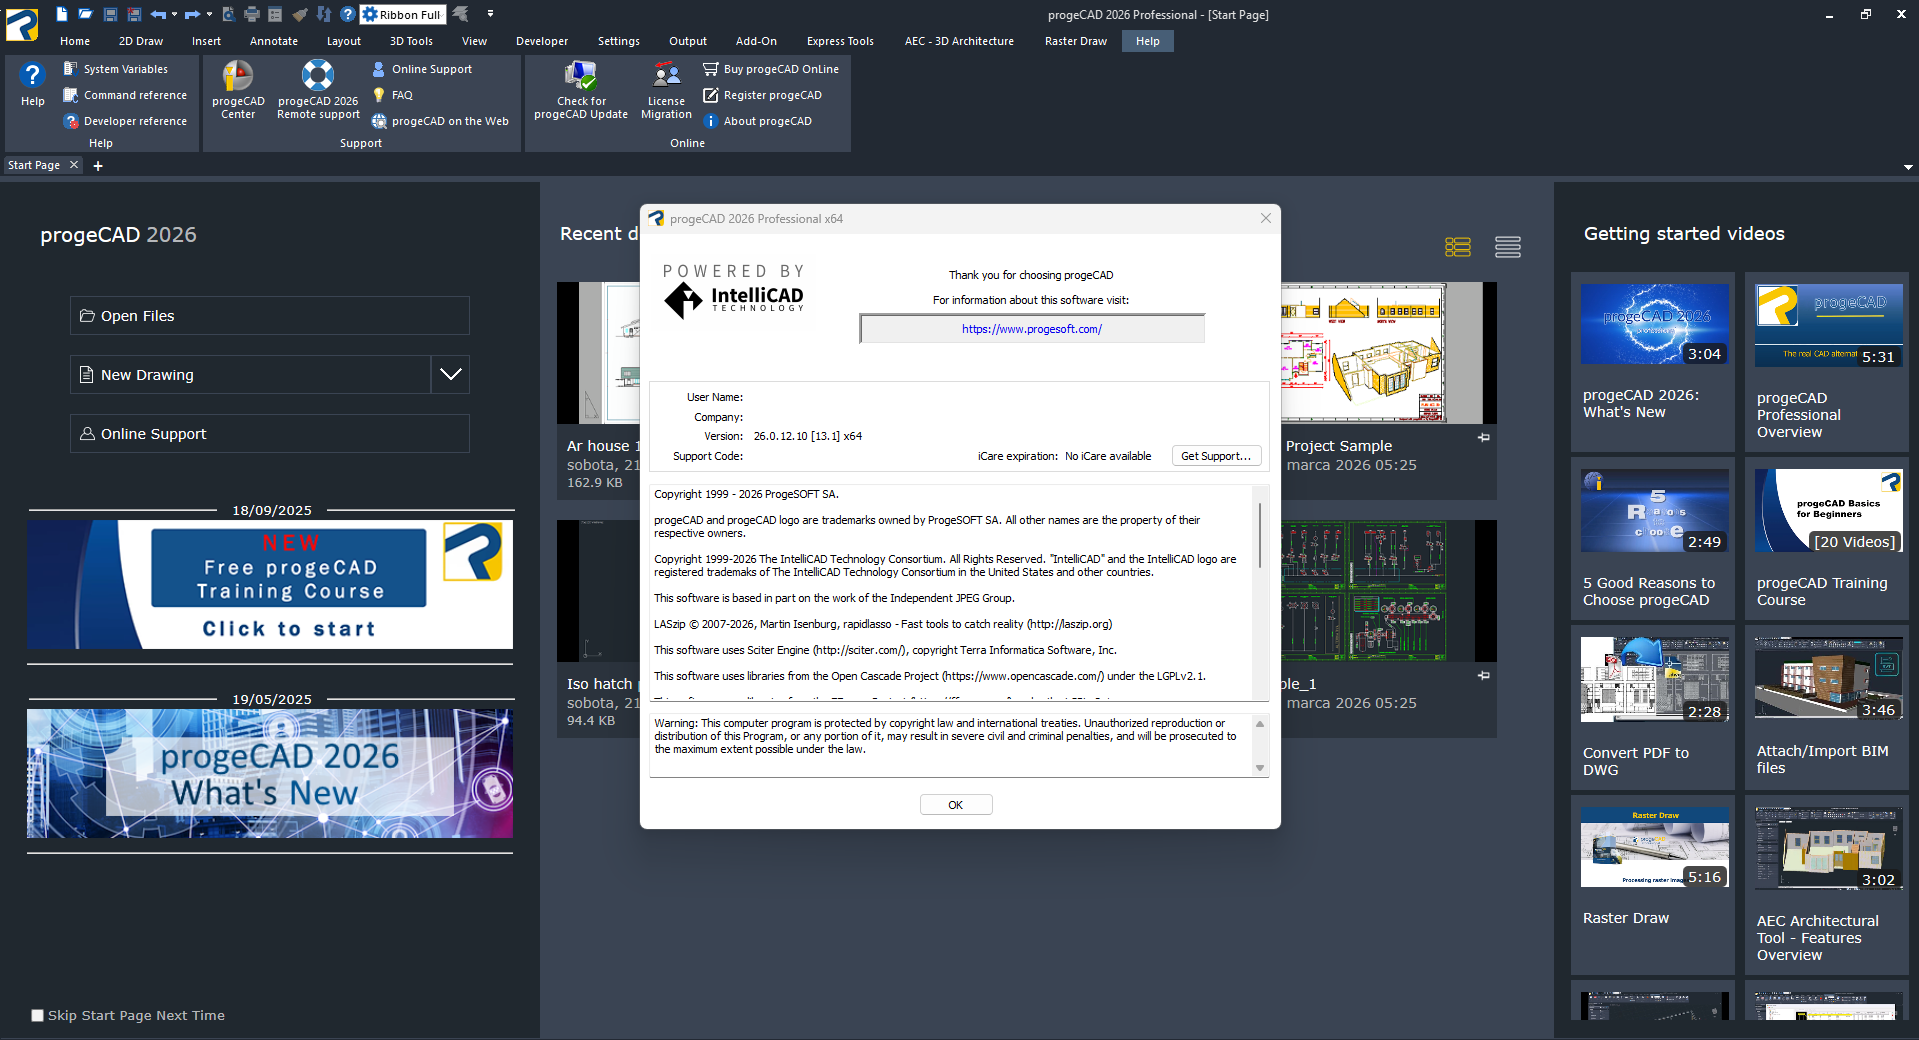The width and height of the screenshot is (1919, 1040).
Task: Play the Convert PDF to DWG video
Action: click(1655, 680)
